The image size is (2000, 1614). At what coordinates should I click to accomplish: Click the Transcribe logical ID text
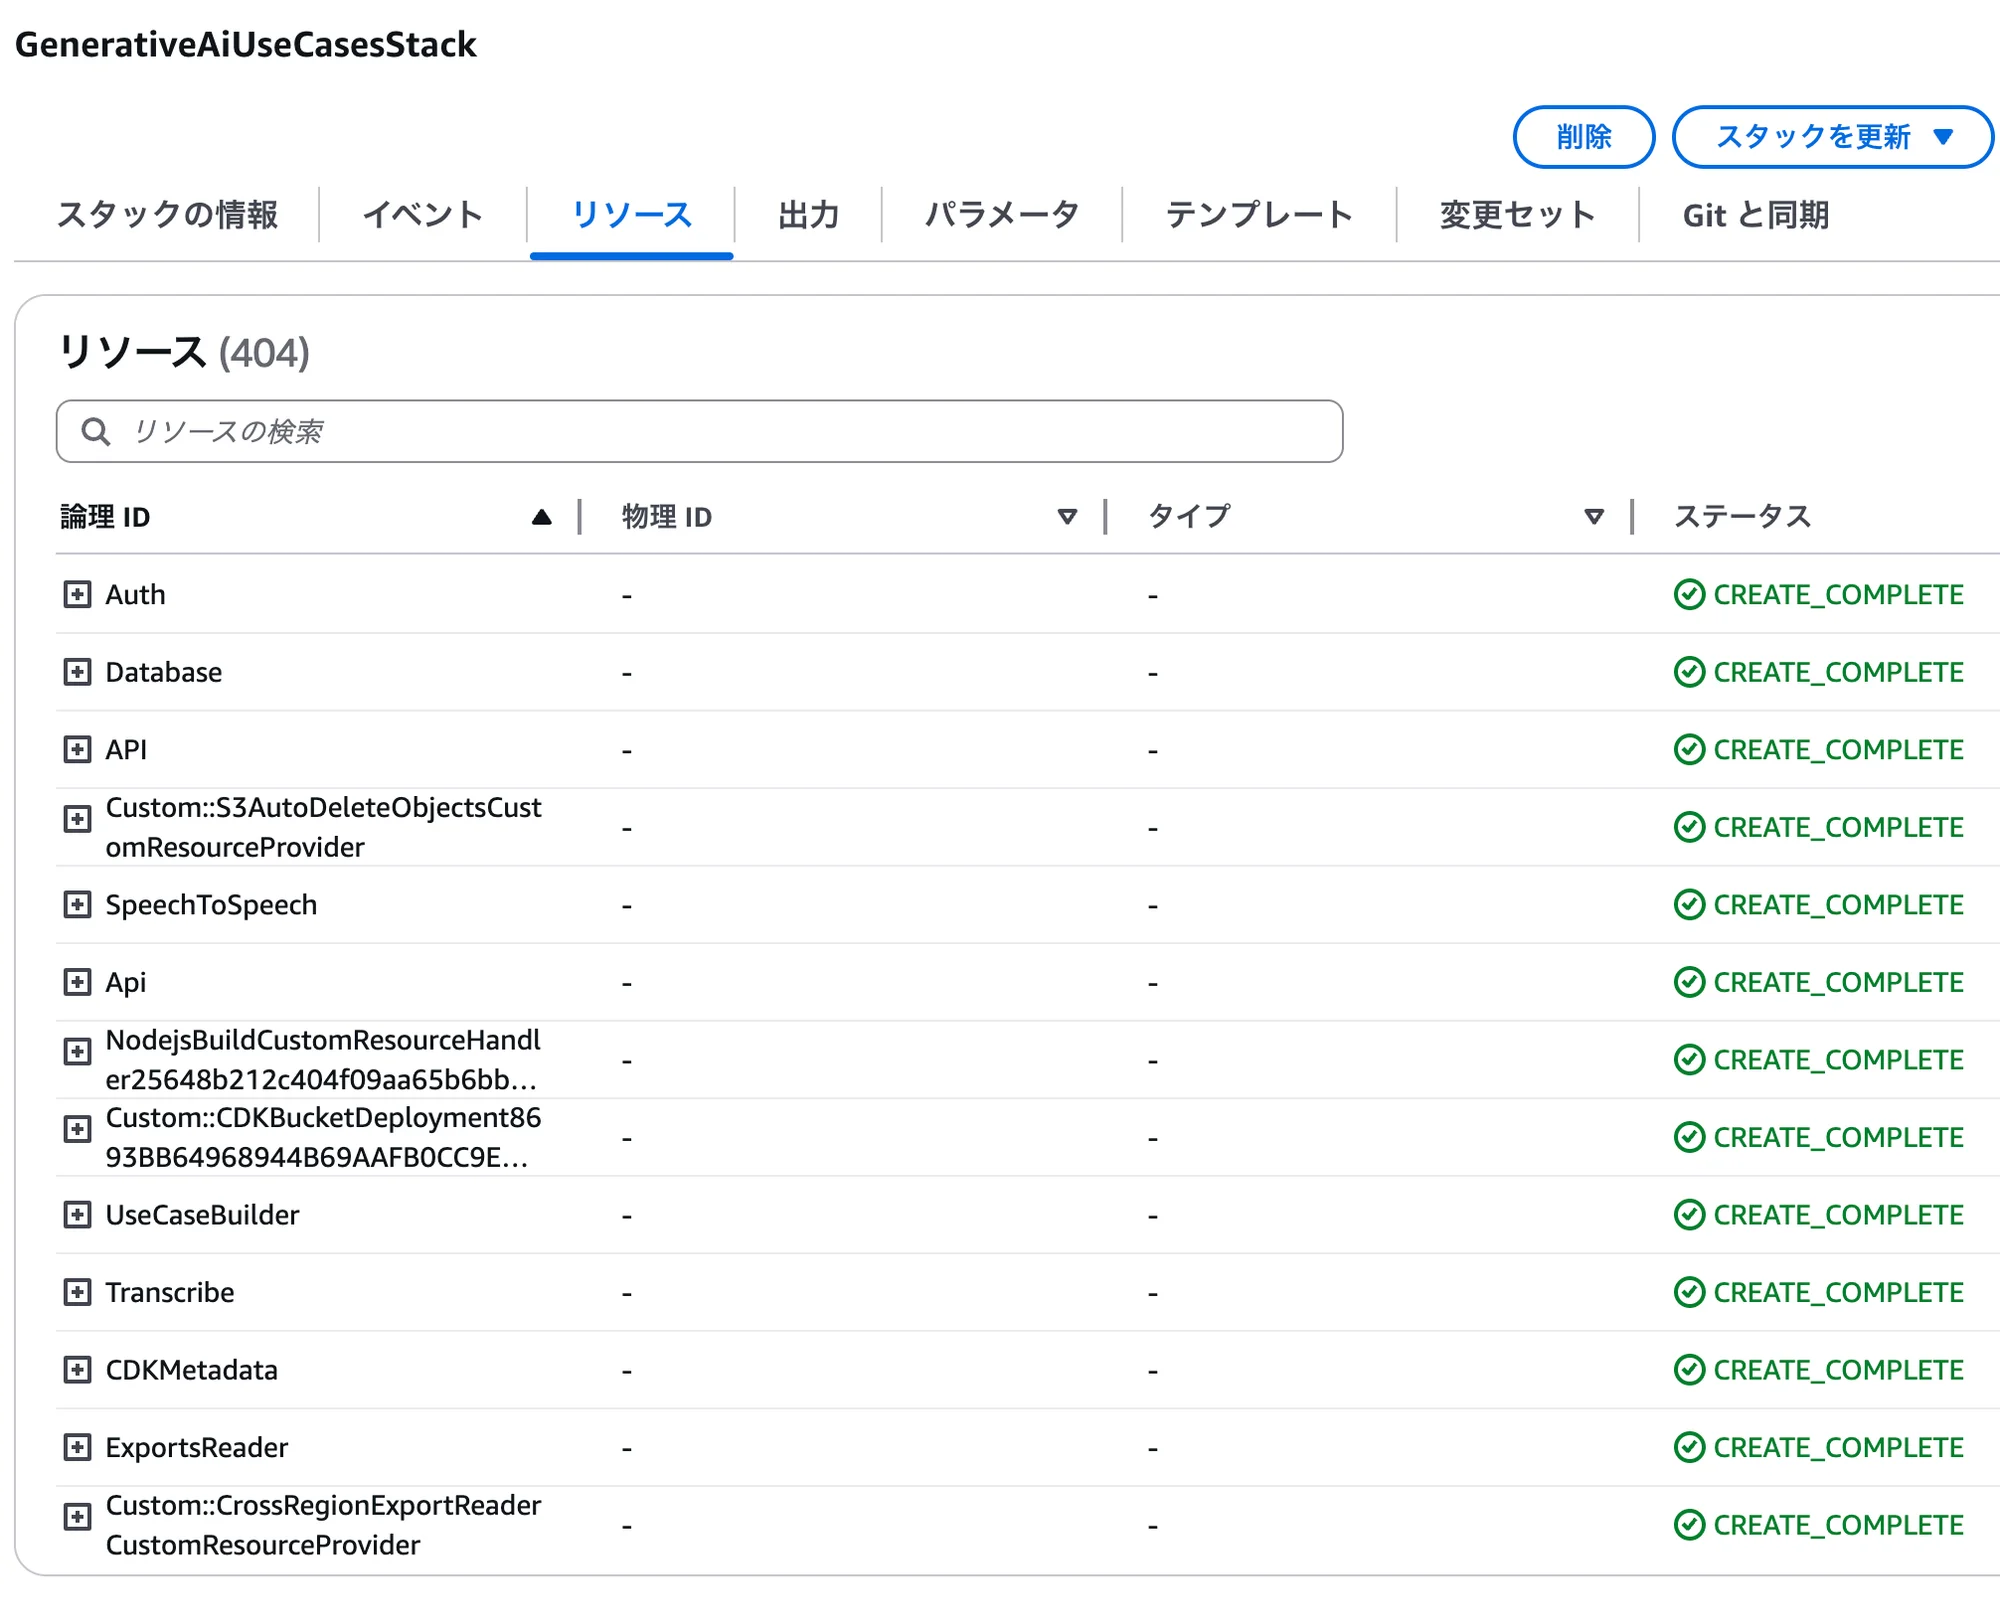170,1292
